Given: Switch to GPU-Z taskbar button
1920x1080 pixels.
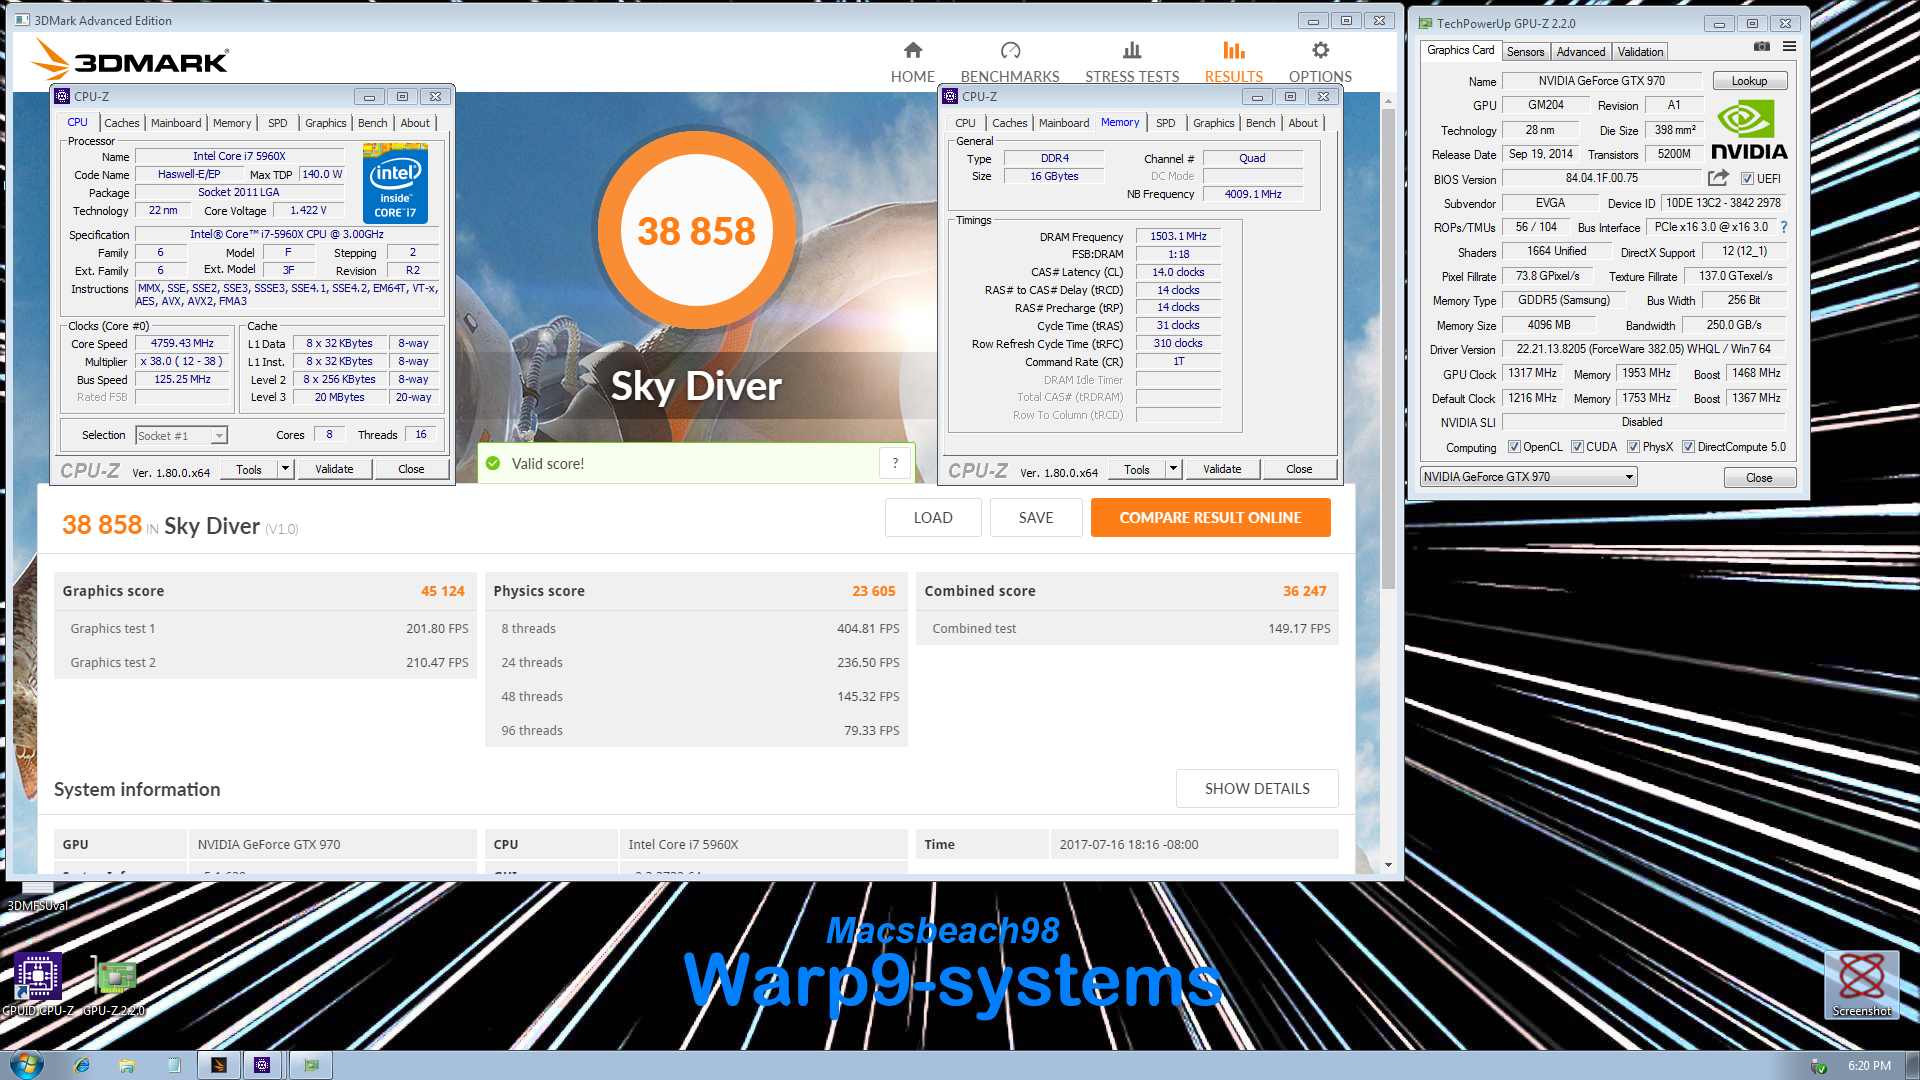Looking at the screenshot, I should tap(311, 1065).
